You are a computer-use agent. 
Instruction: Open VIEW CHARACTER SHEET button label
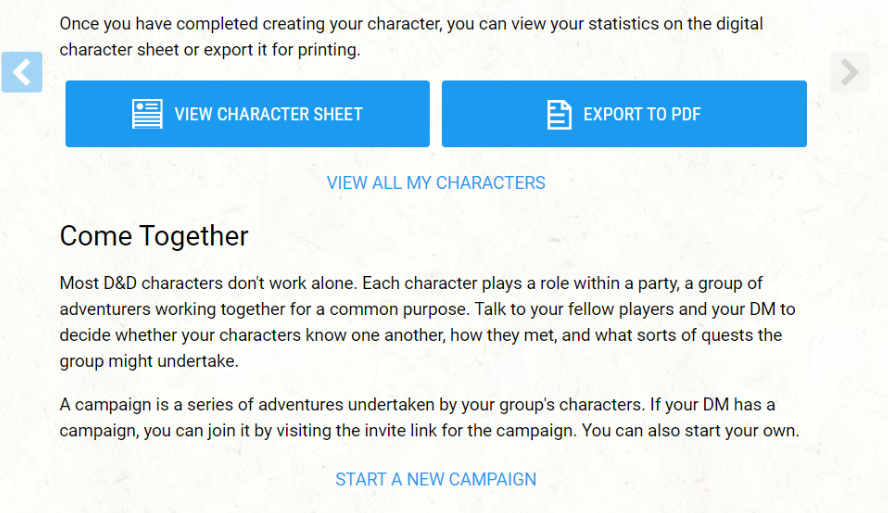click(x=268, y=114)
